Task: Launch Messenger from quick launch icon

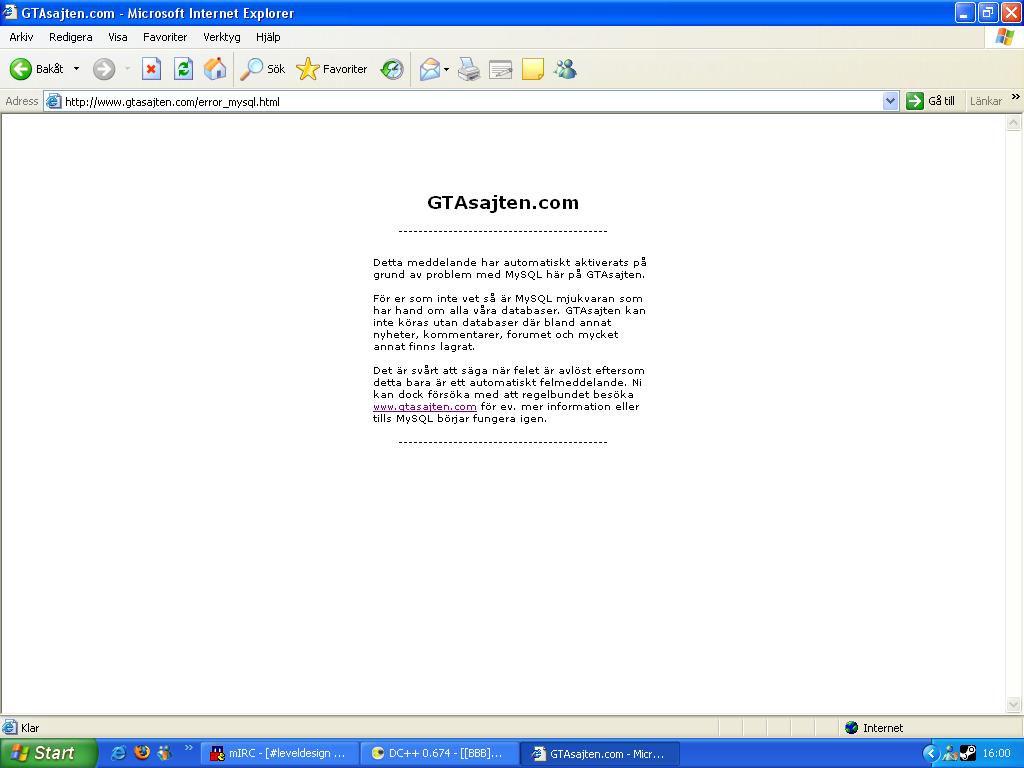Action: [x=165, y=753]
